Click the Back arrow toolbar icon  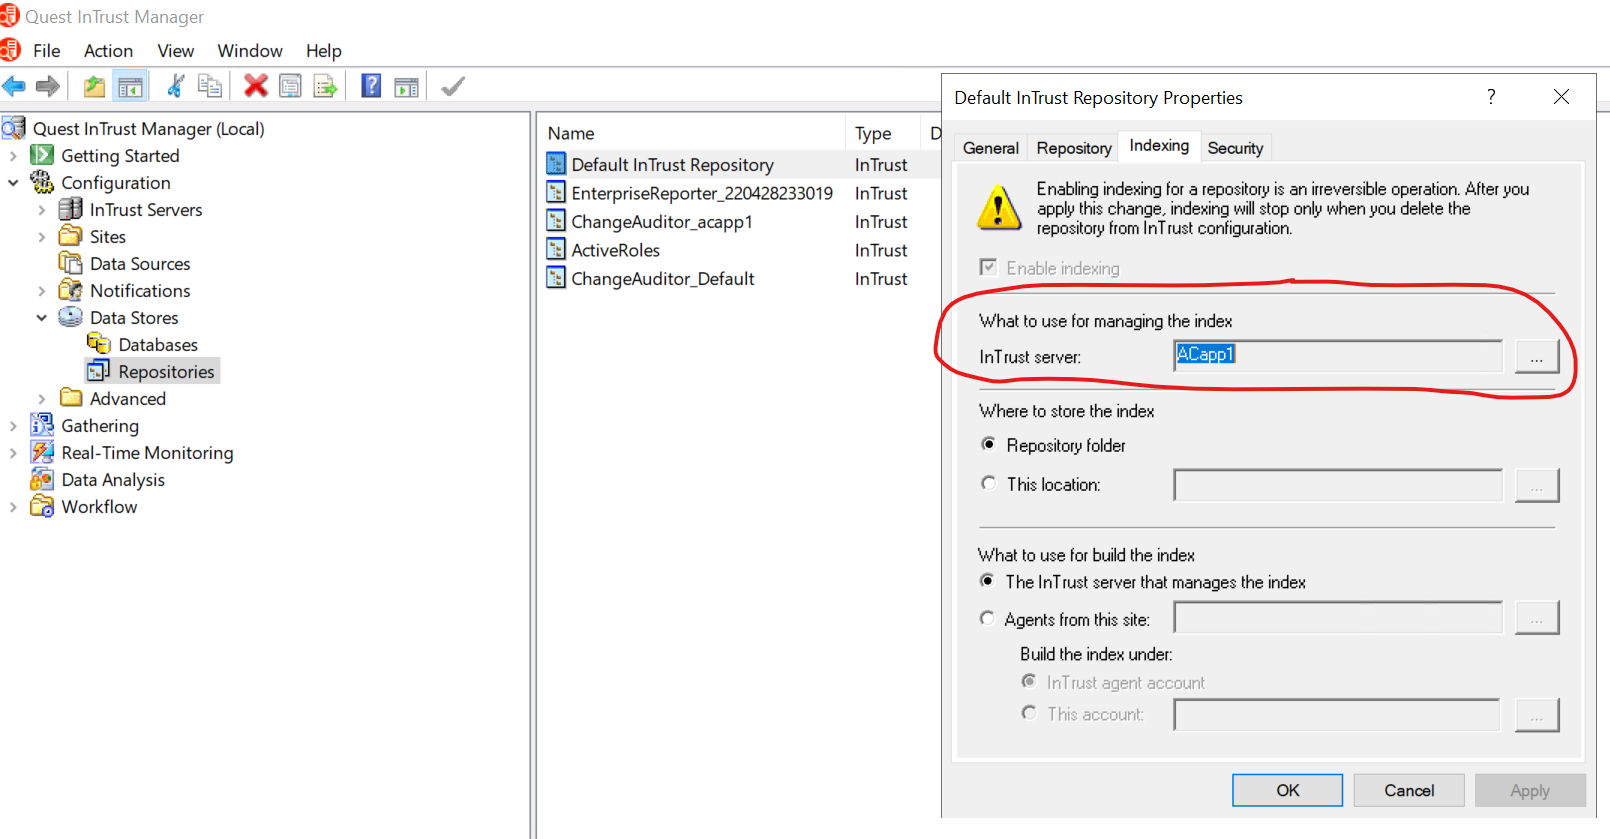pyautogui.click(x=14, y=87)
